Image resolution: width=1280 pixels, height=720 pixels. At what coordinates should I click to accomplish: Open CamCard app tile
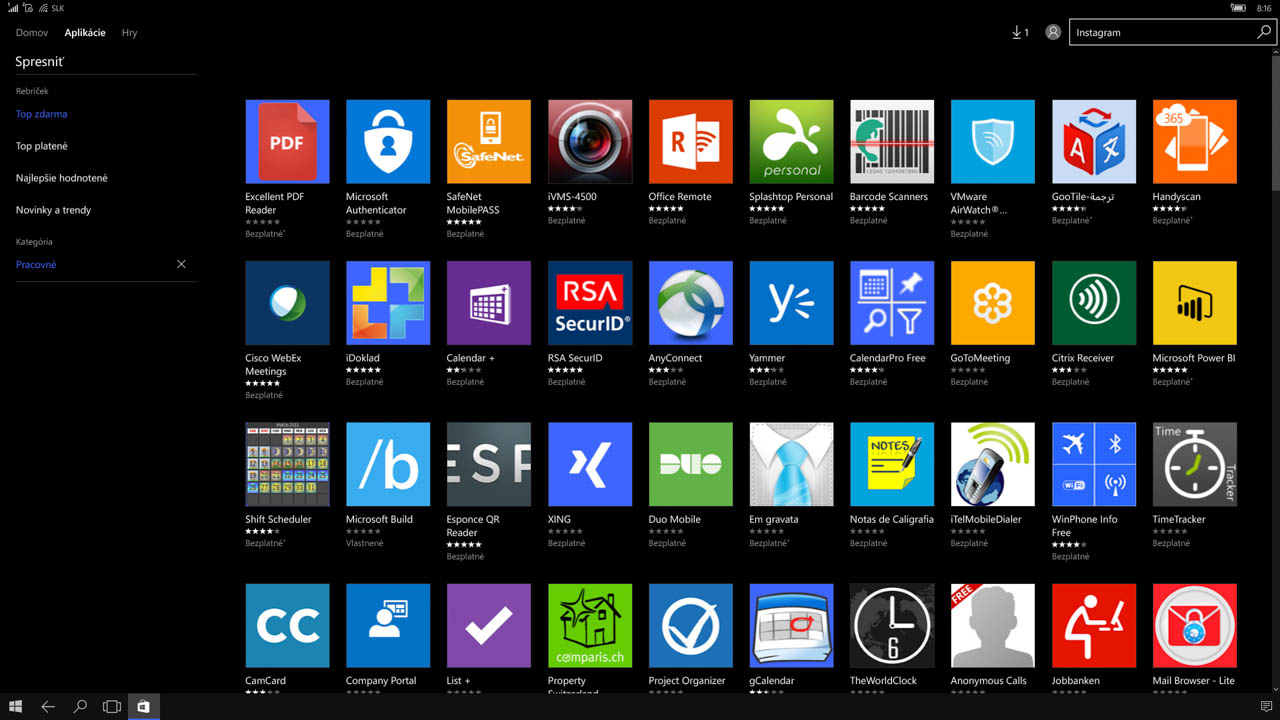[287, 626]
